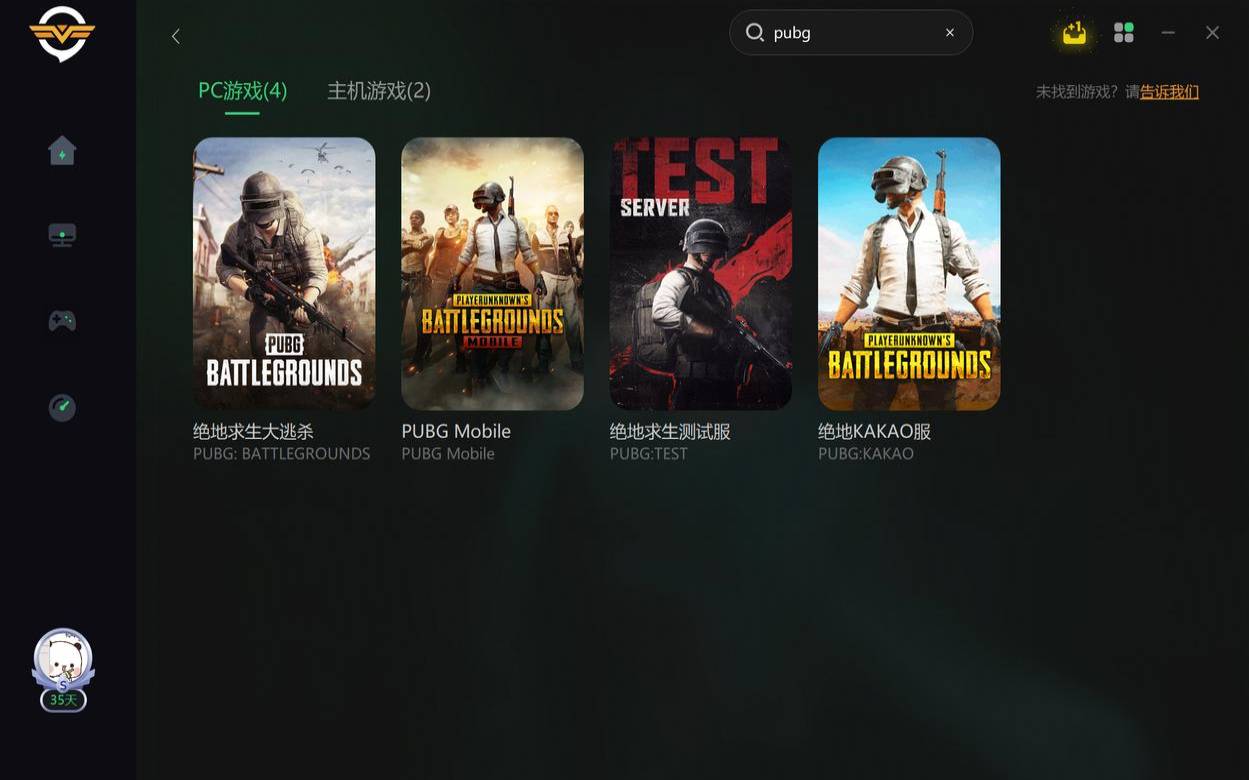Viewport: 1249px width, 780px height.
Task: Click the subtitle PUBG:KAKAO
Action: (x=866, y=454)
